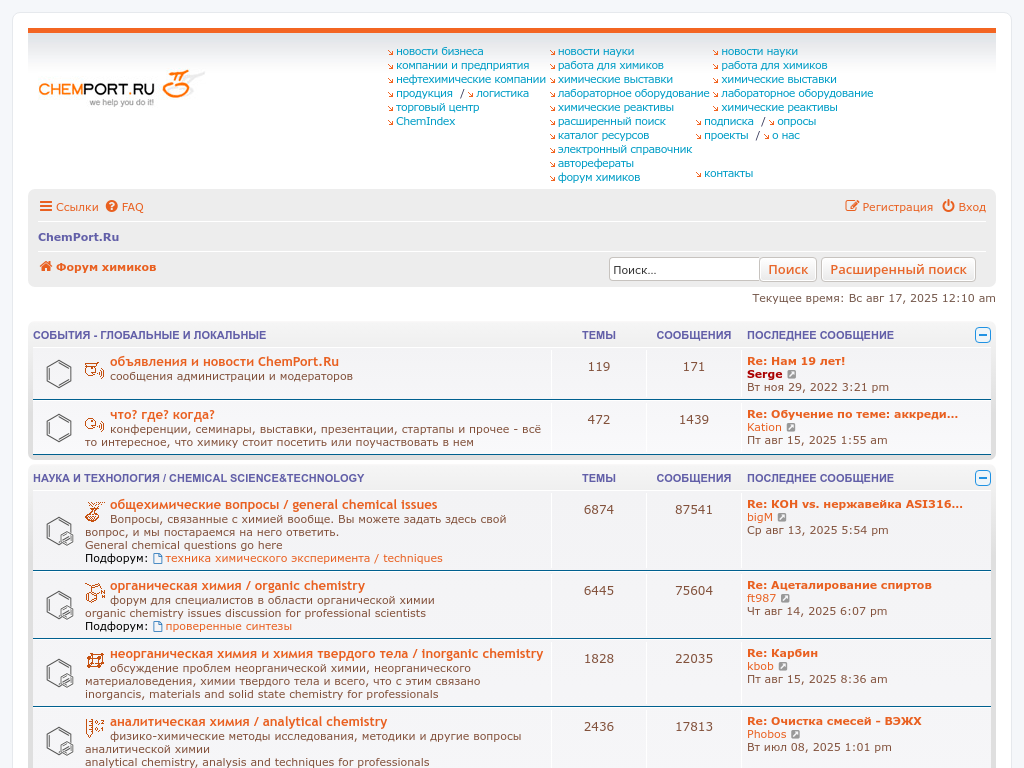Click the search keywords input field
The width and height of the screenshot is (1024, 768).
(684, 269)
